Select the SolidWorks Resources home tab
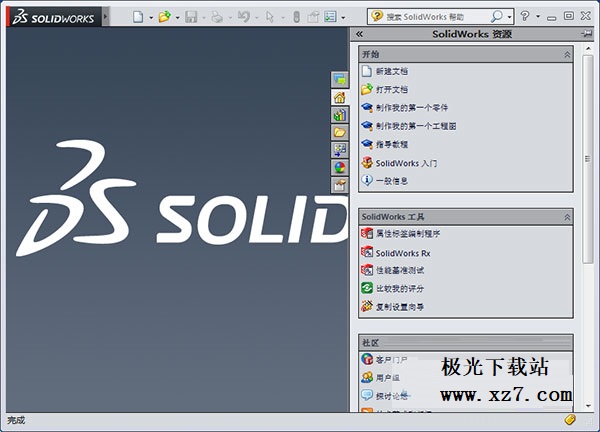Image resolution: width=600 pixels, height=432 pixels. coord(339,98)
